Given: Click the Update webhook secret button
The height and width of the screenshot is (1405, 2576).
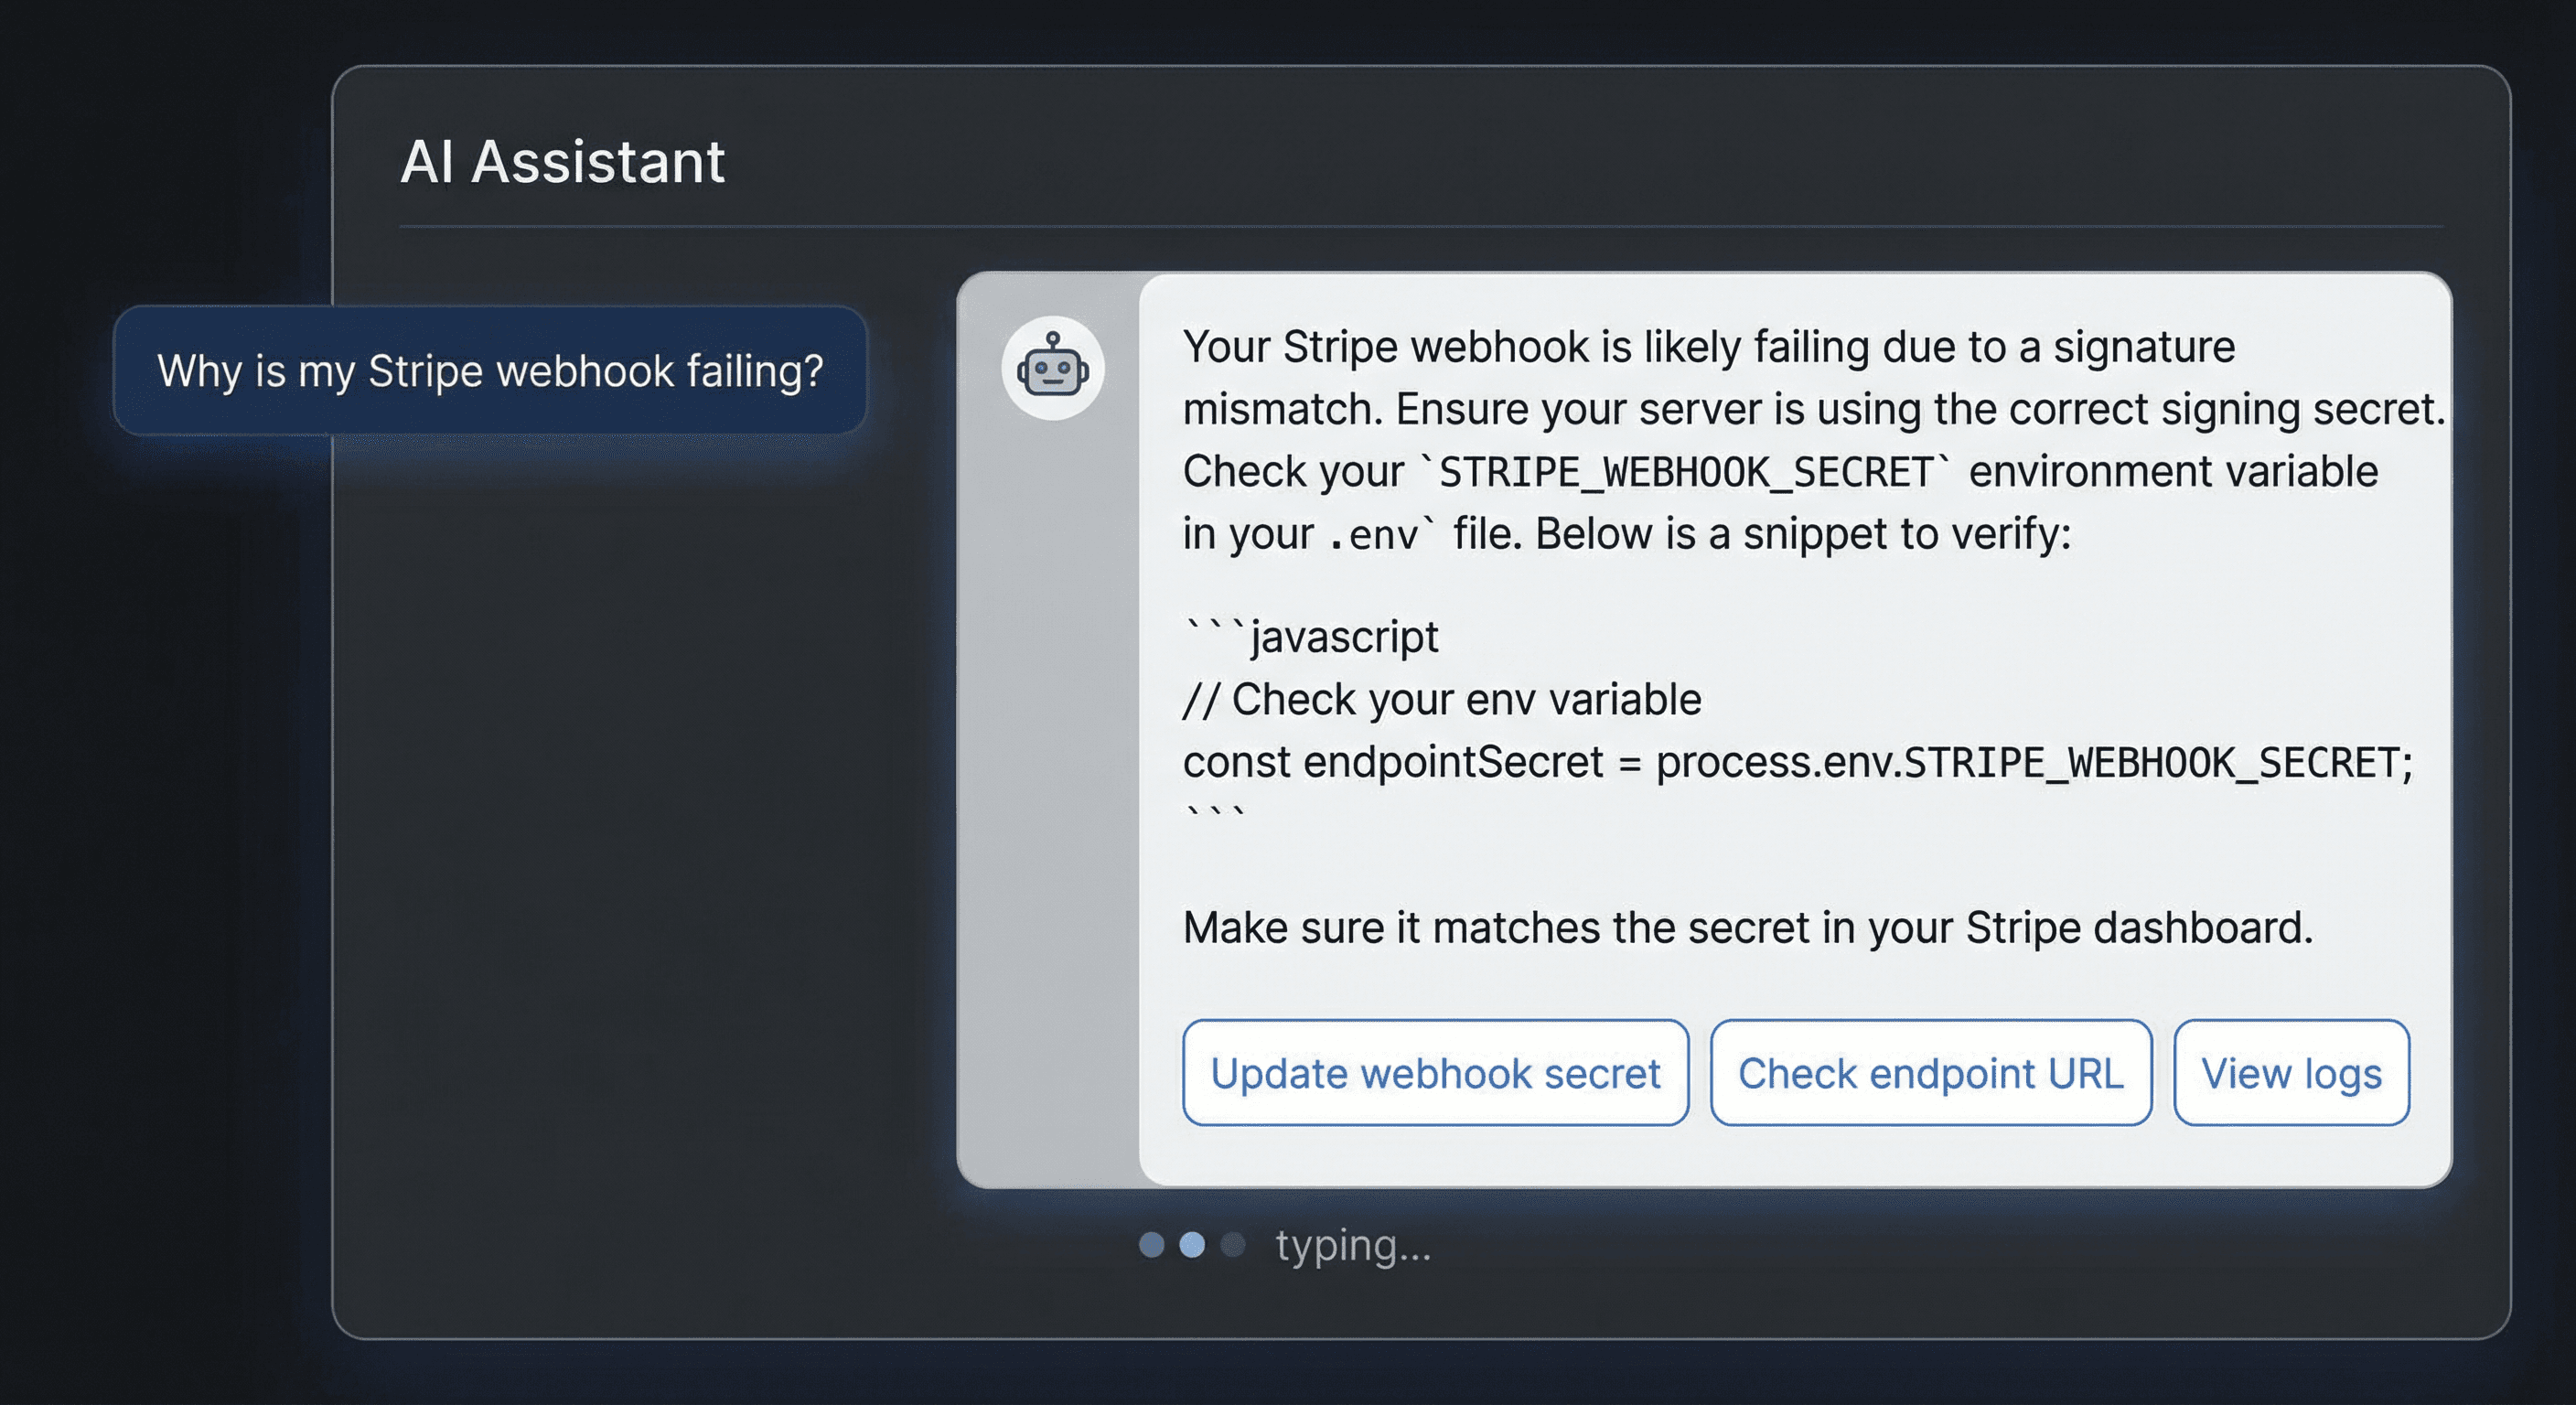Looking at the screenshot, I should coord(1435,1073).
